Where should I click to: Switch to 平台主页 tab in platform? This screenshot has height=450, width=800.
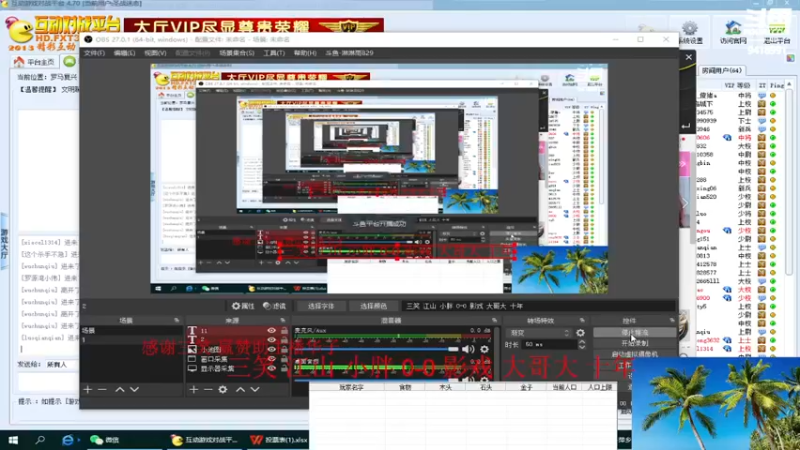[35, 62]
